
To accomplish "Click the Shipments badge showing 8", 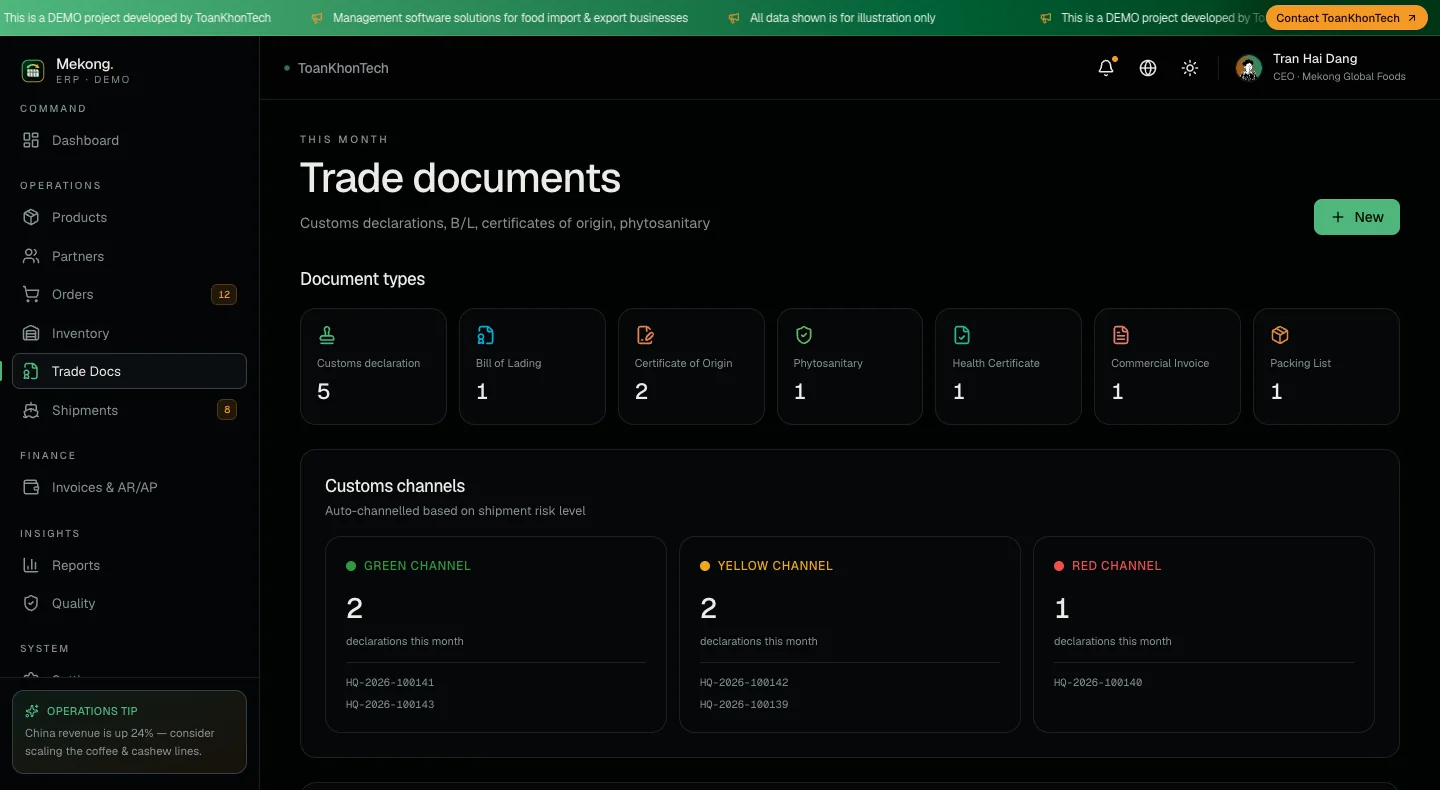I will pos(227,410).
